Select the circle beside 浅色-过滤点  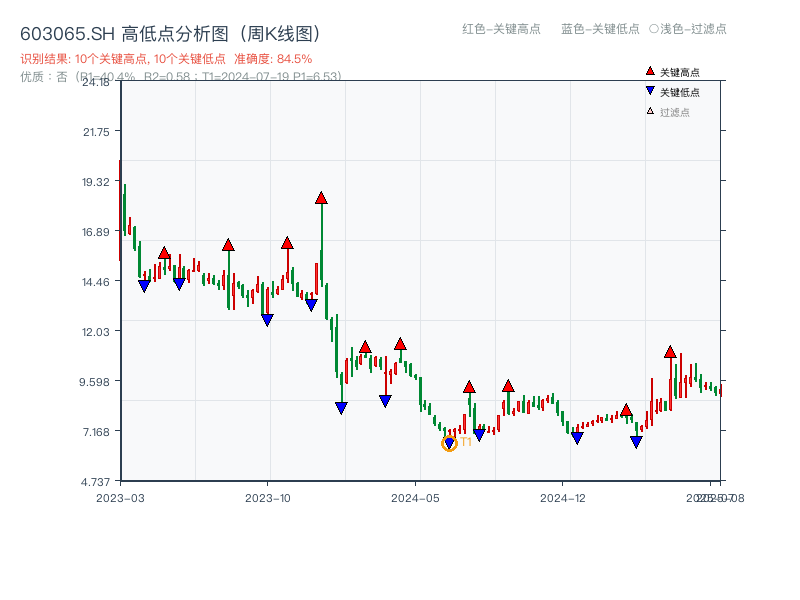pos(654,29)
